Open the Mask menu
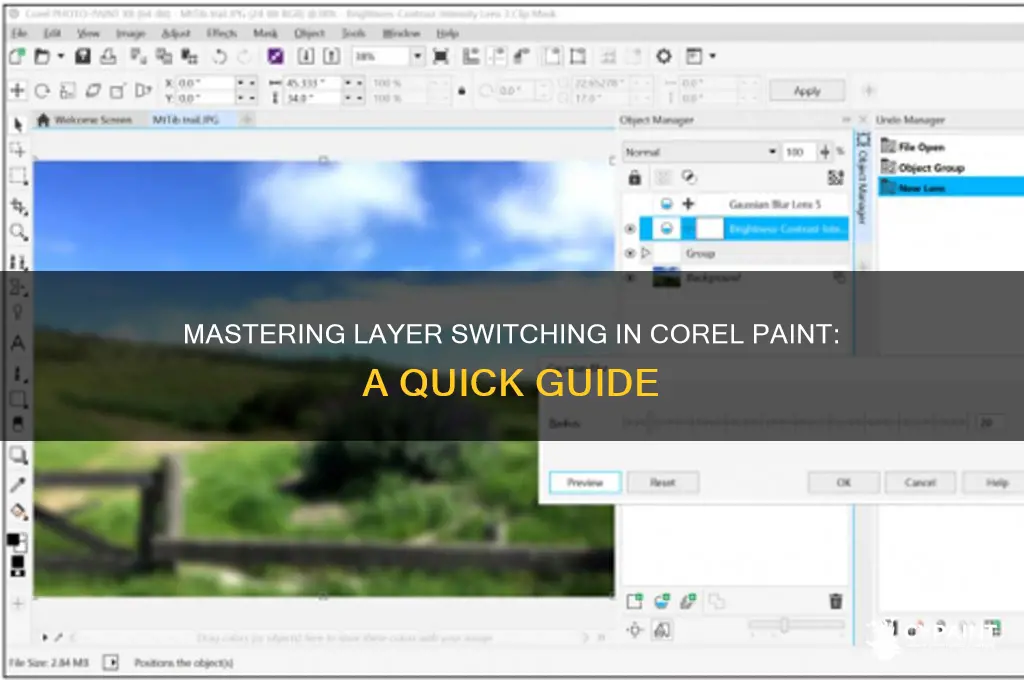This screenshot has height=680, width=1024. (265, 33)
